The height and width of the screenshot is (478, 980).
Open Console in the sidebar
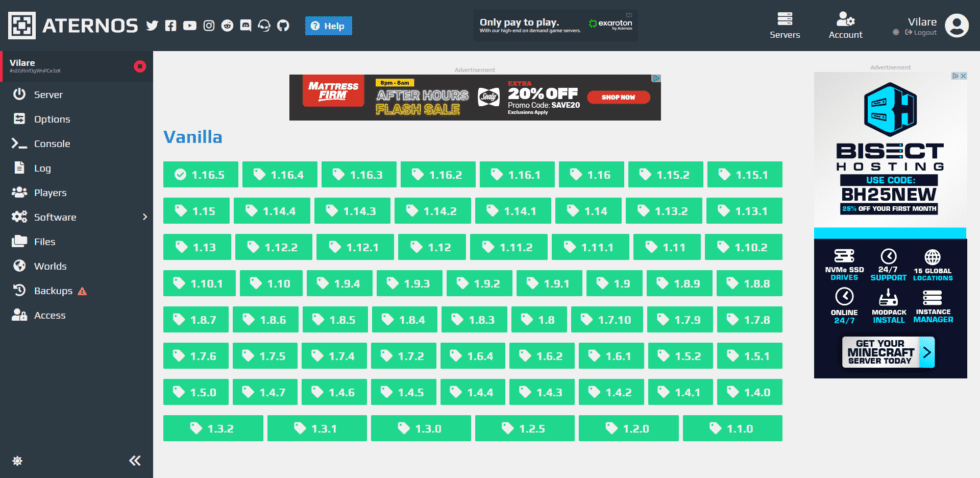tap(76, 144)
